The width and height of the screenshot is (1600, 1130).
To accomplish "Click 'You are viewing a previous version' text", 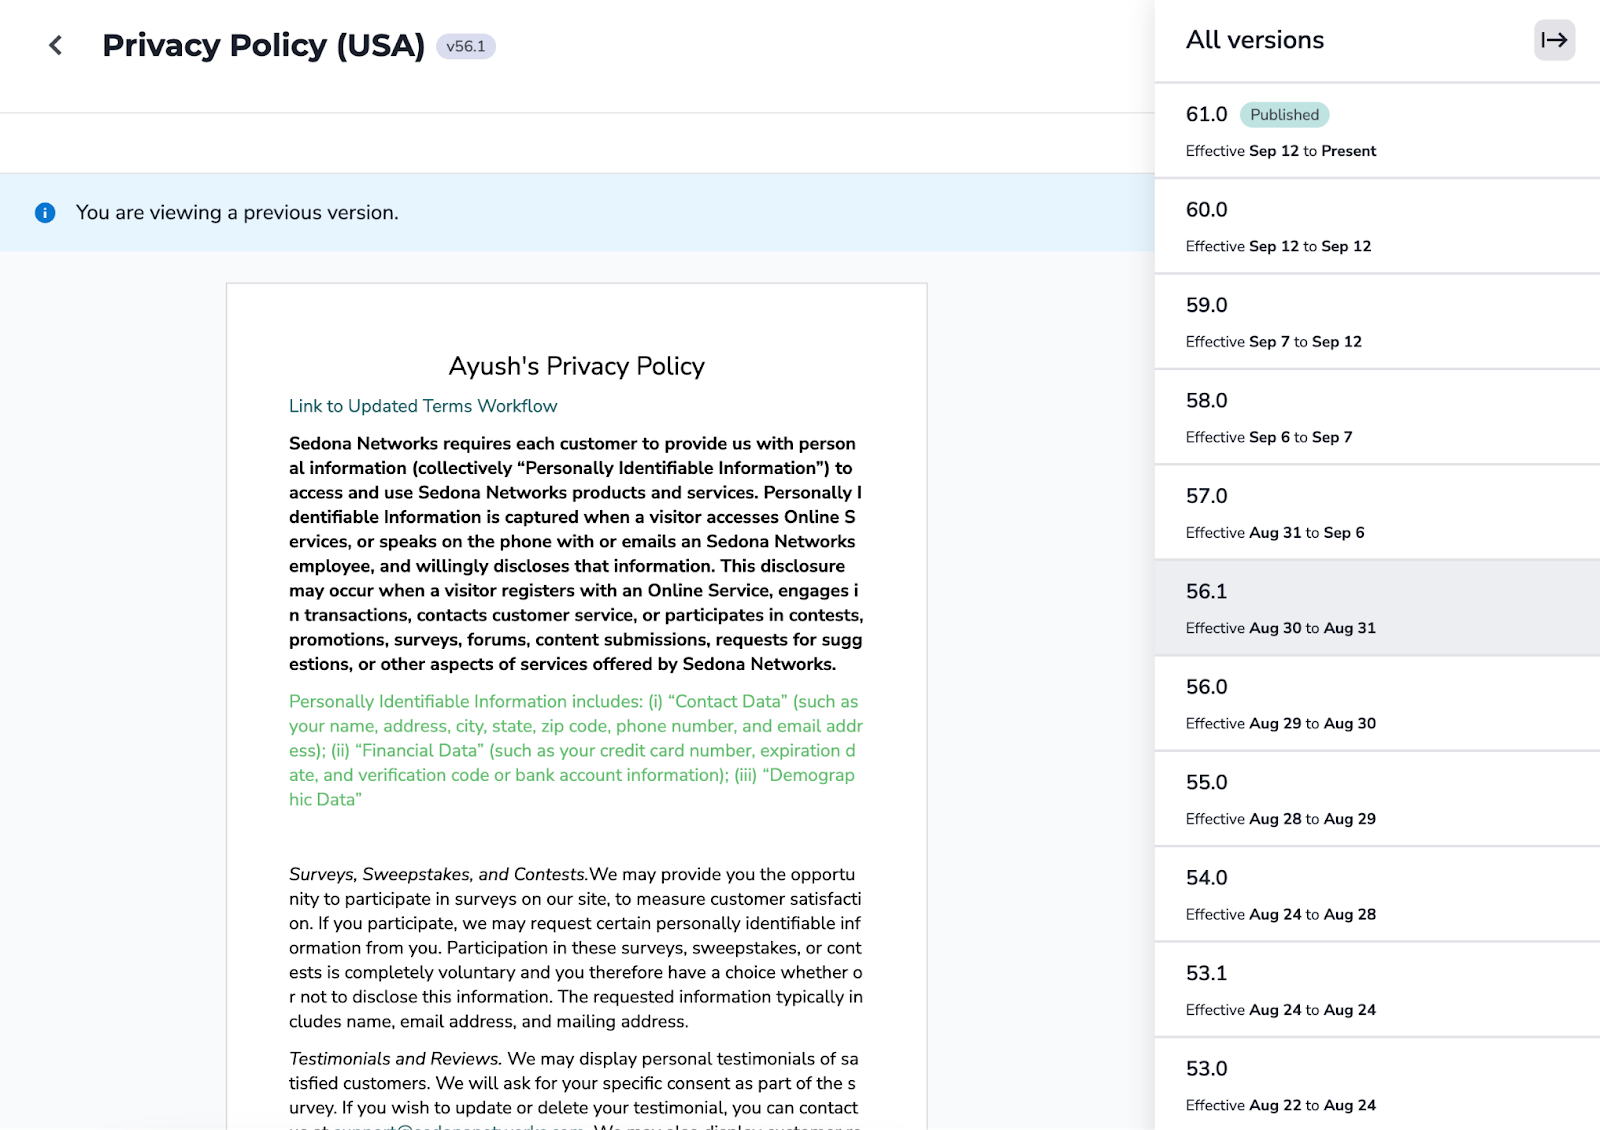I will coord(237,213).
